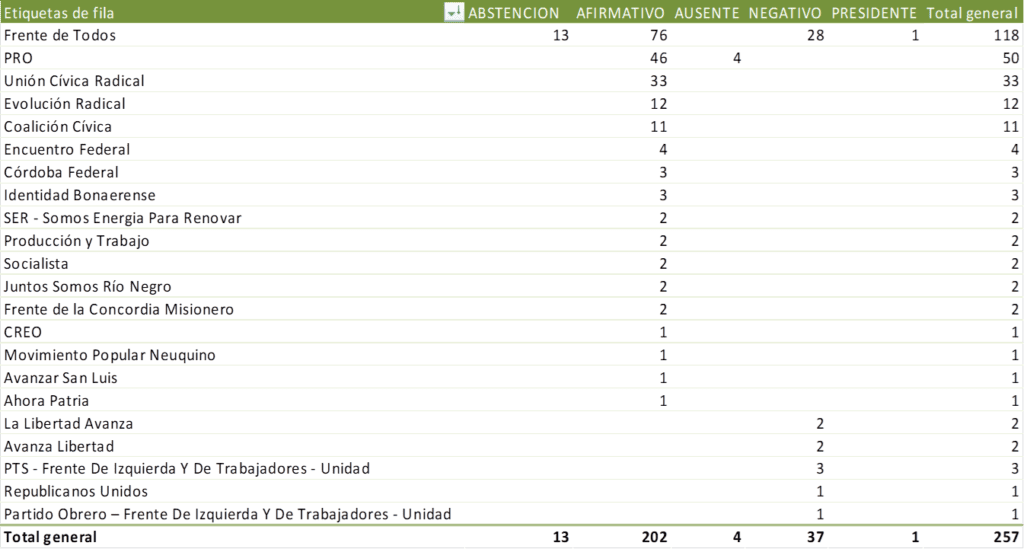Open the Etiquetas de fila sort filter dropdown
Viewport: 1024px width, 549px height.
(454, 12)
